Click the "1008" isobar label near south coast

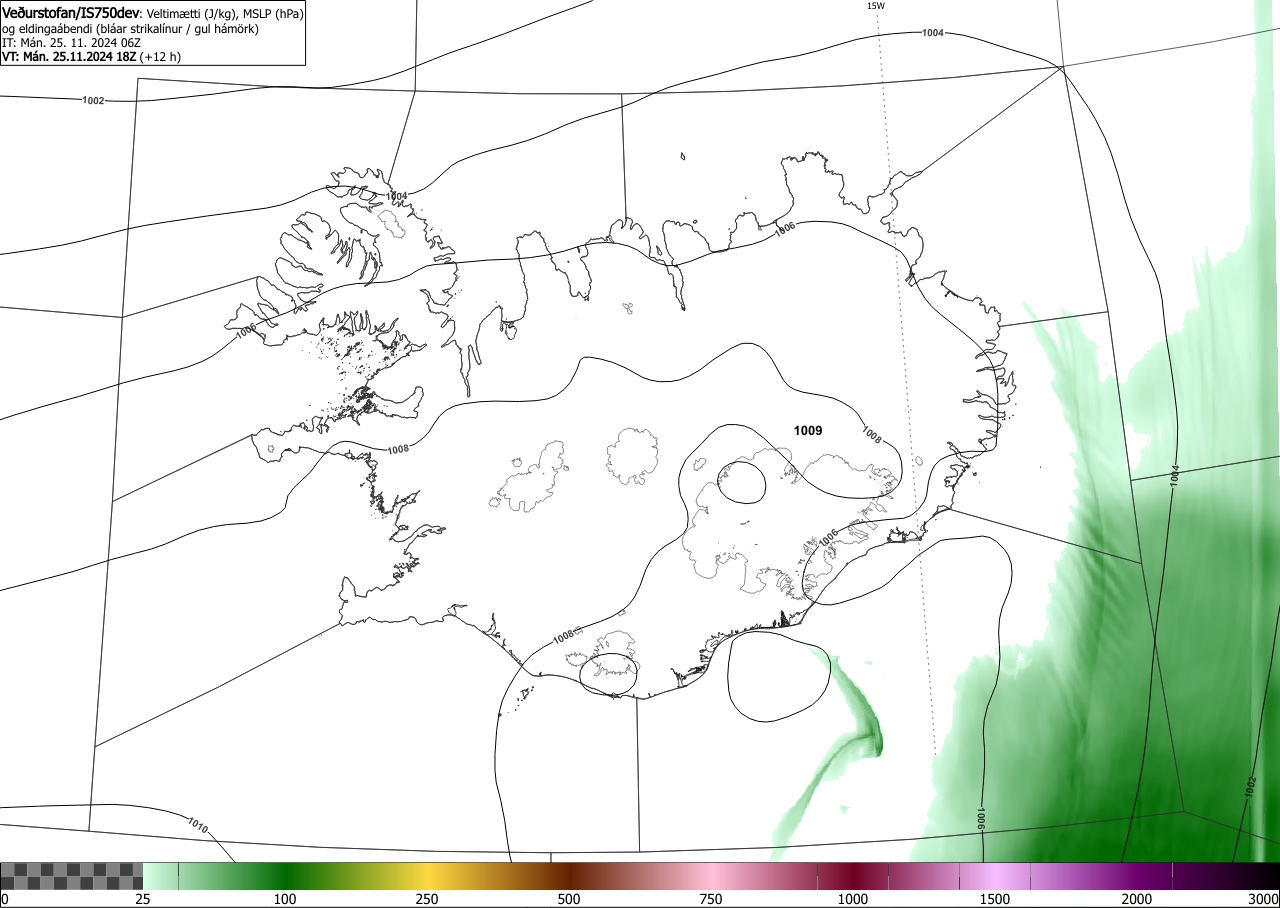(x=563, y=636)
